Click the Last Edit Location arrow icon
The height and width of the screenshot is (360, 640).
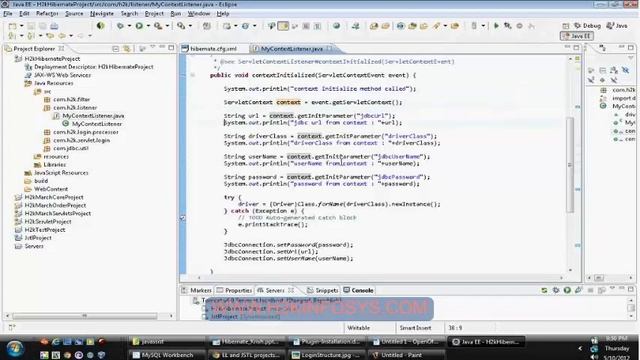point(50,36)
